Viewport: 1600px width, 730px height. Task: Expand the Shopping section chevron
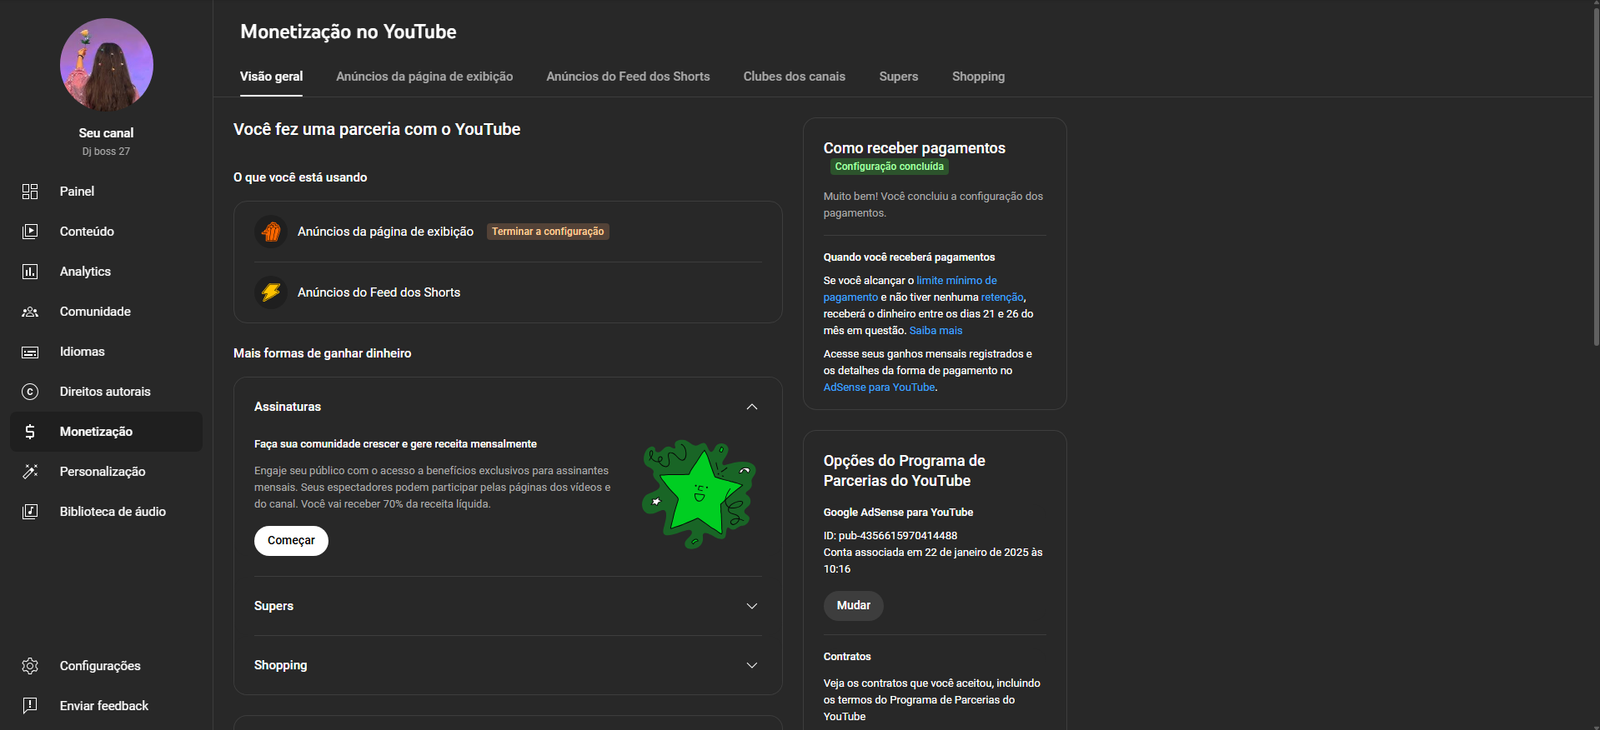(752, 665)
